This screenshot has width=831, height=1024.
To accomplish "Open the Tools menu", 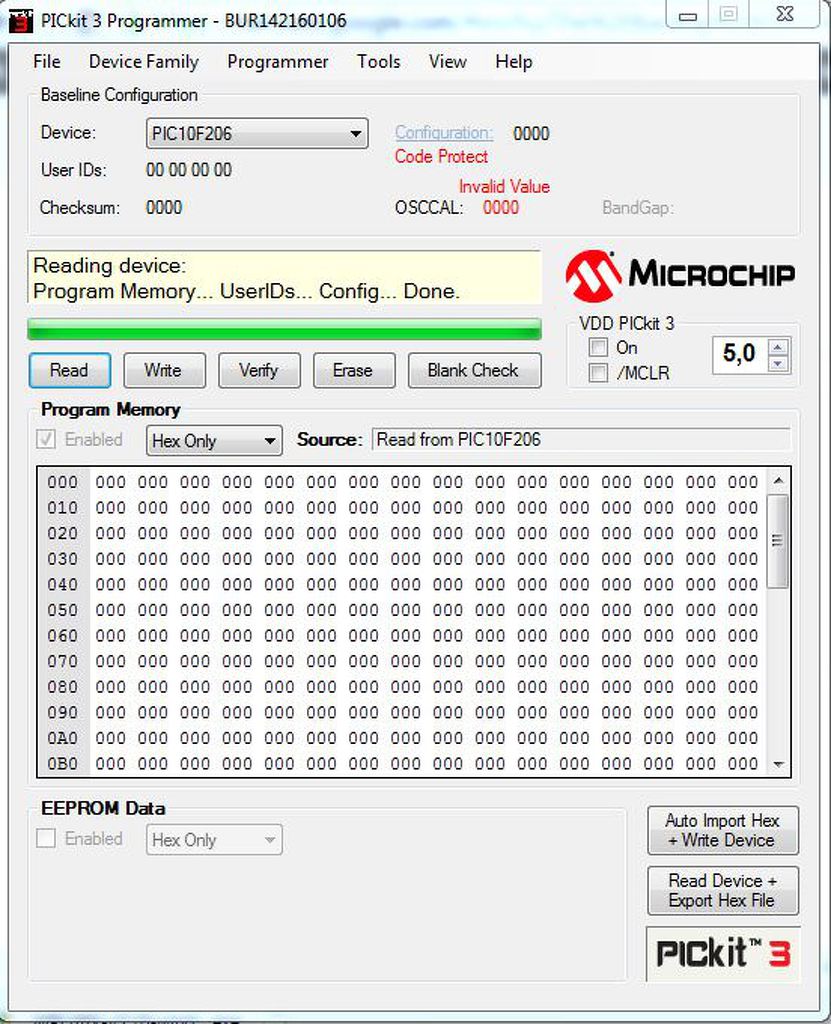I will 378,61.
